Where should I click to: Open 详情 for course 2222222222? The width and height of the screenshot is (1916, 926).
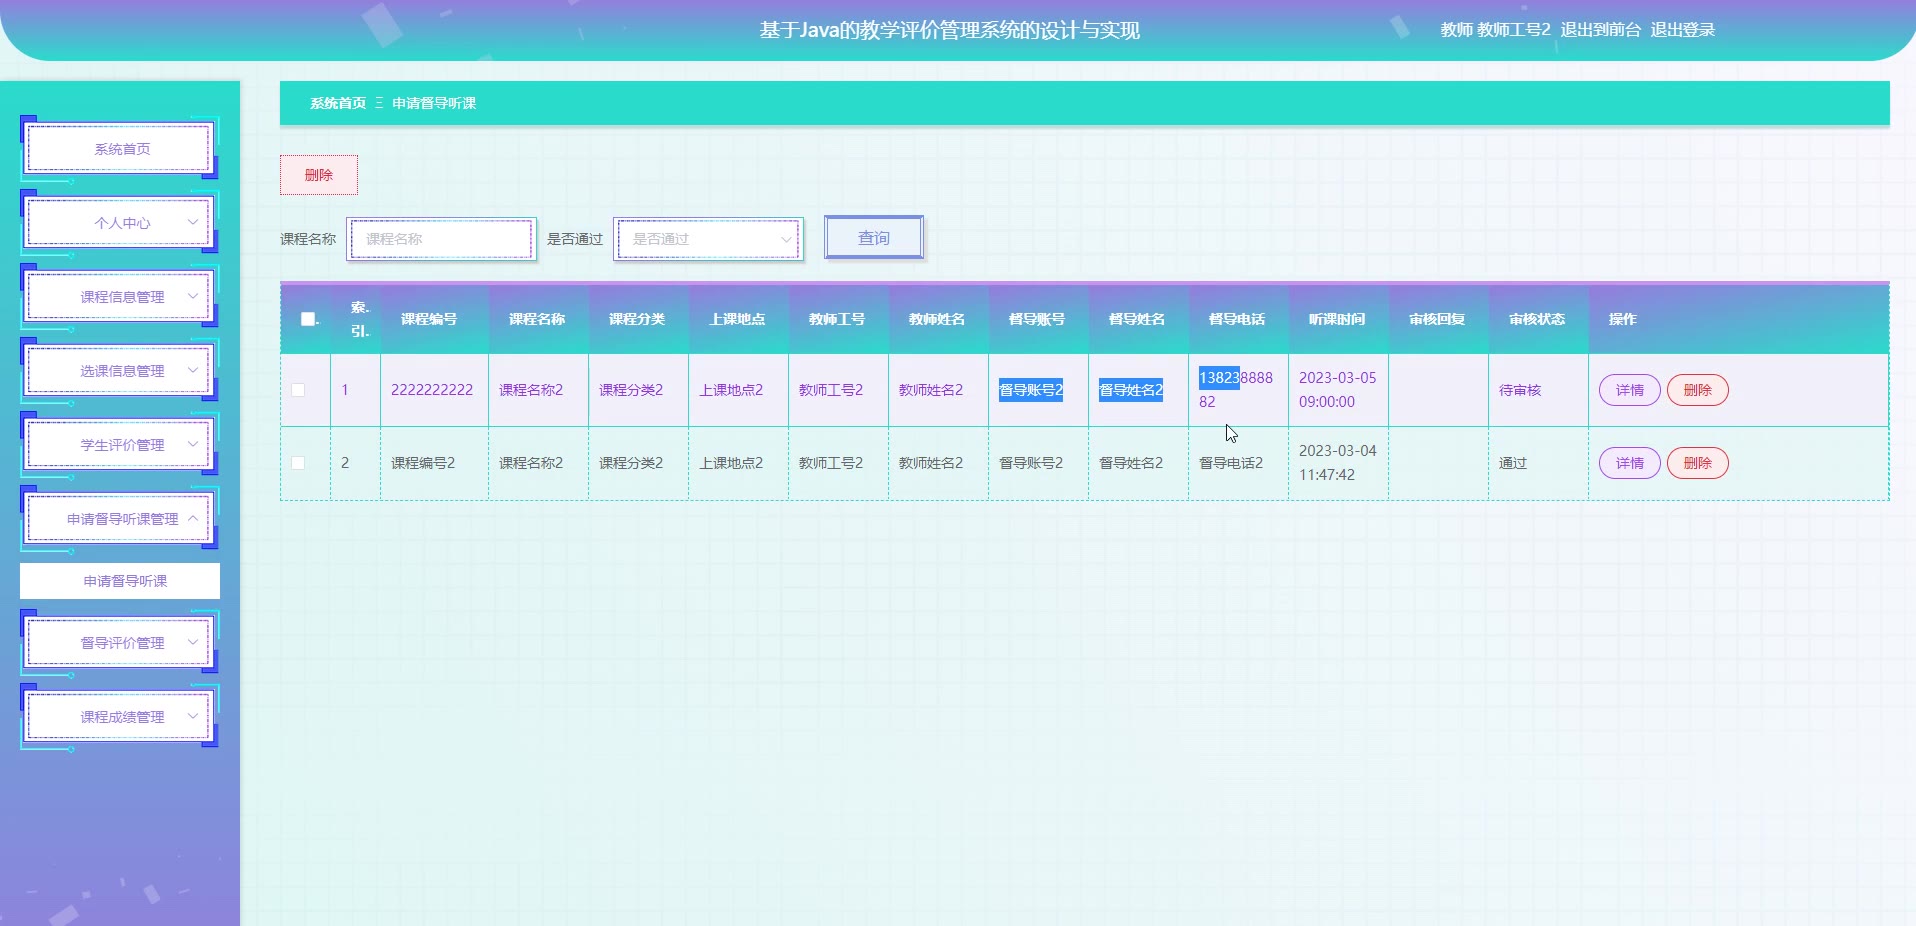(x=1630, y=390)
